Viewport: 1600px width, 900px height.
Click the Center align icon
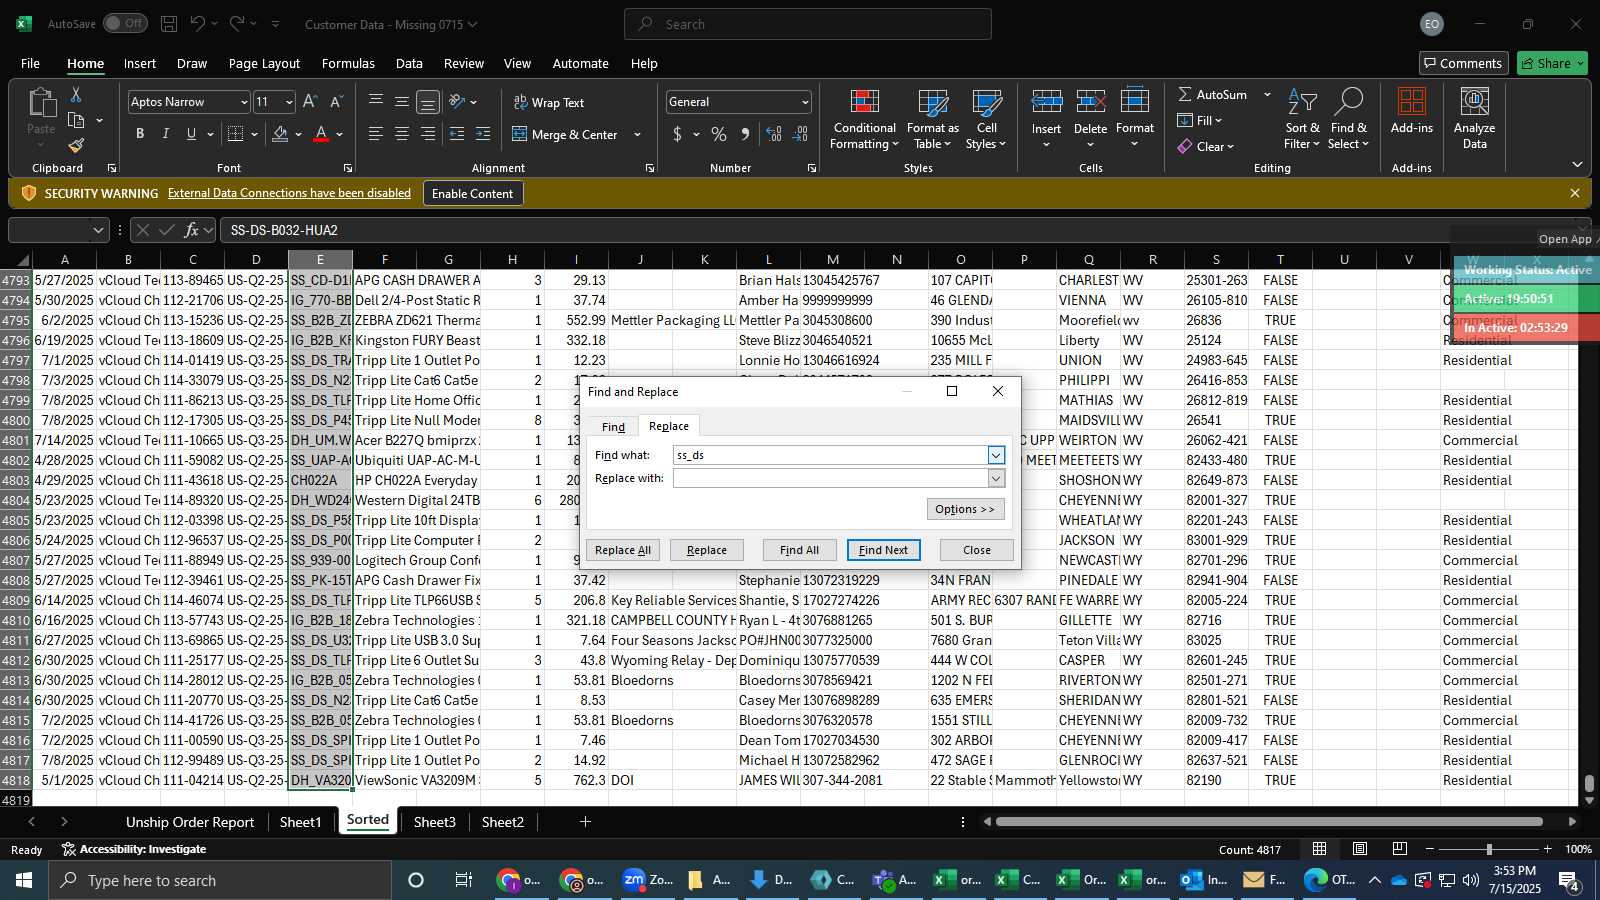401,134
